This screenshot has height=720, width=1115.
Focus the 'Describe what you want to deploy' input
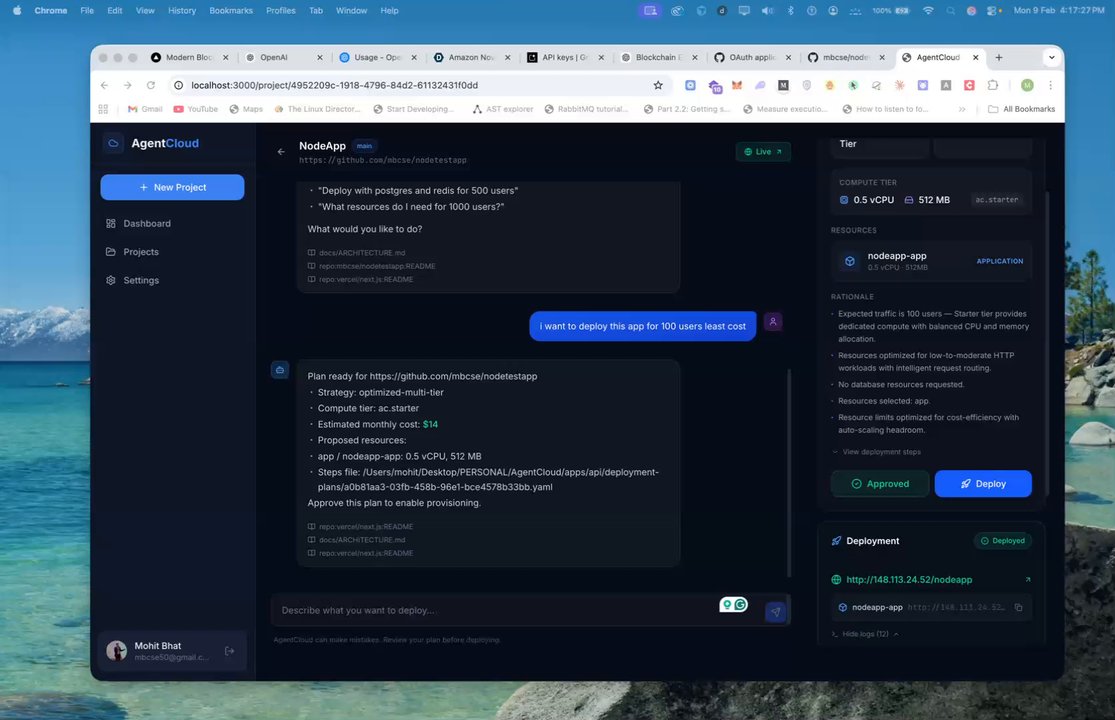pyautogui.click(x=498, y=610)
